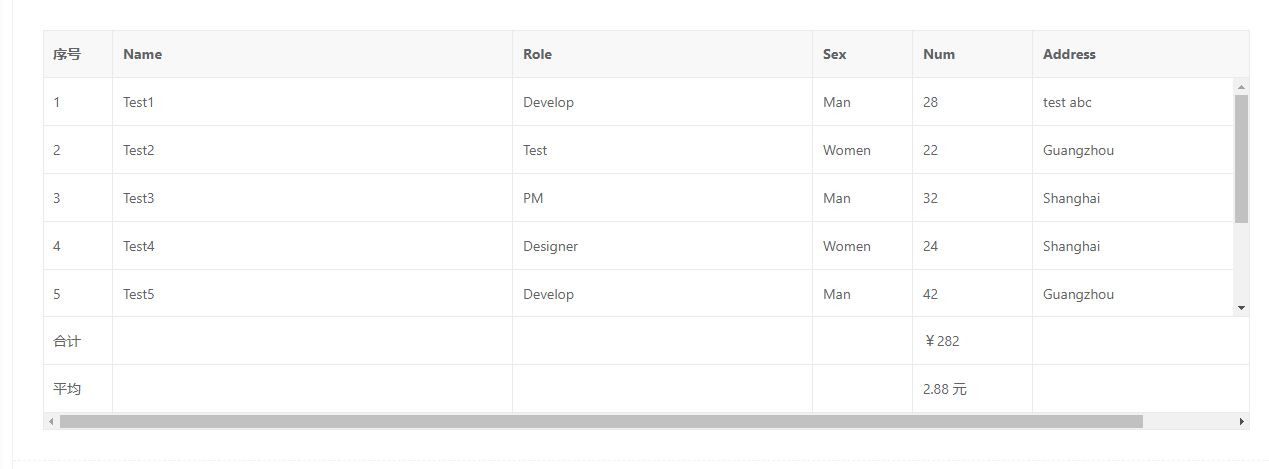This screenshot has height=469, width=1269.
Task: Click the horizontal scrollbar thumb
Action: coord(600,422)
